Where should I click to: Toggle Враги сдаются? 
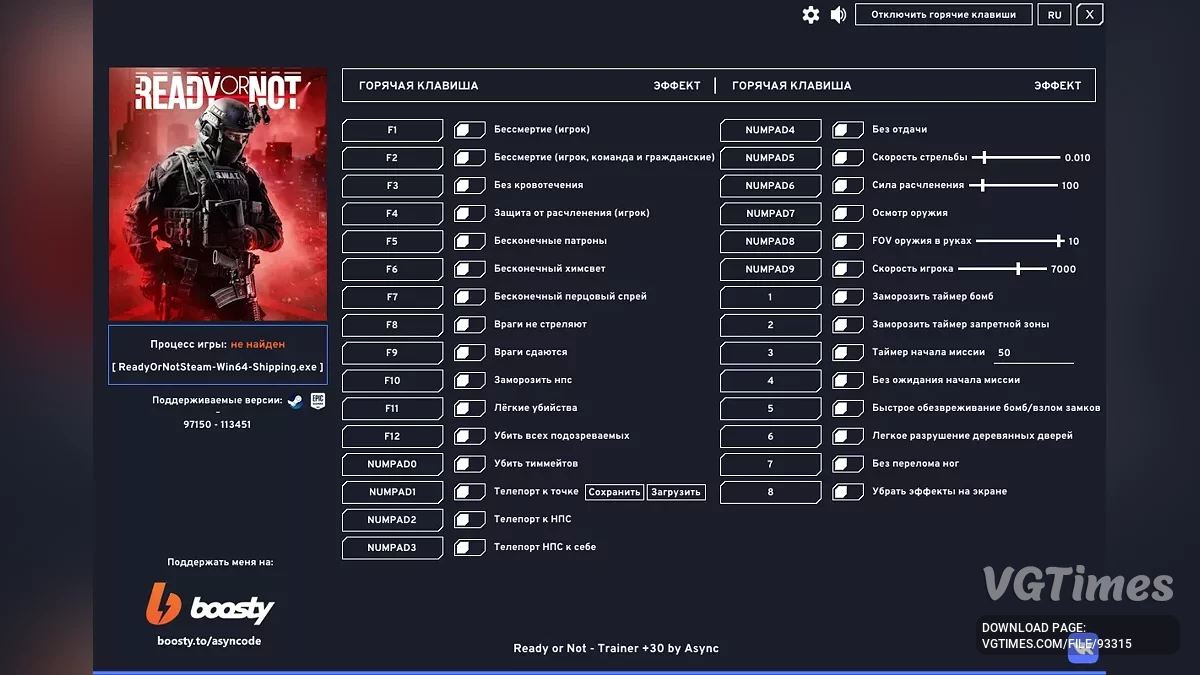(x=469, y=353)
